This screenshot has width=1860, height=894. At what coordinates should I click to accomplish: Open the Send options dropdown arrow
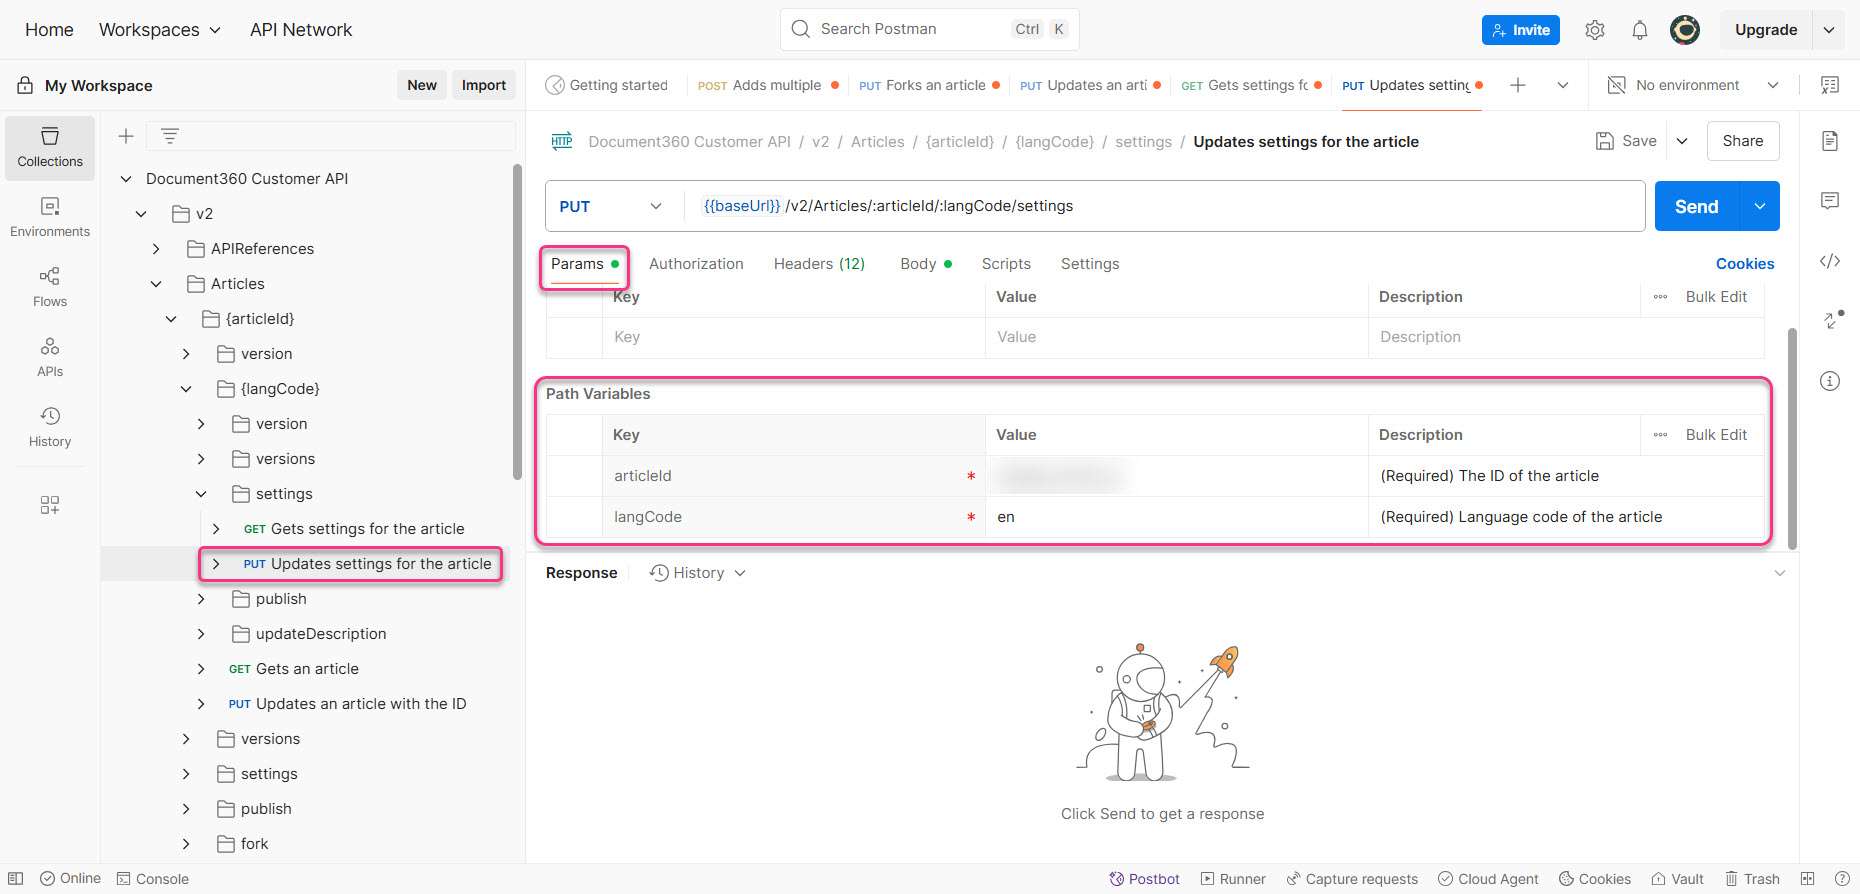(1760, 206)
